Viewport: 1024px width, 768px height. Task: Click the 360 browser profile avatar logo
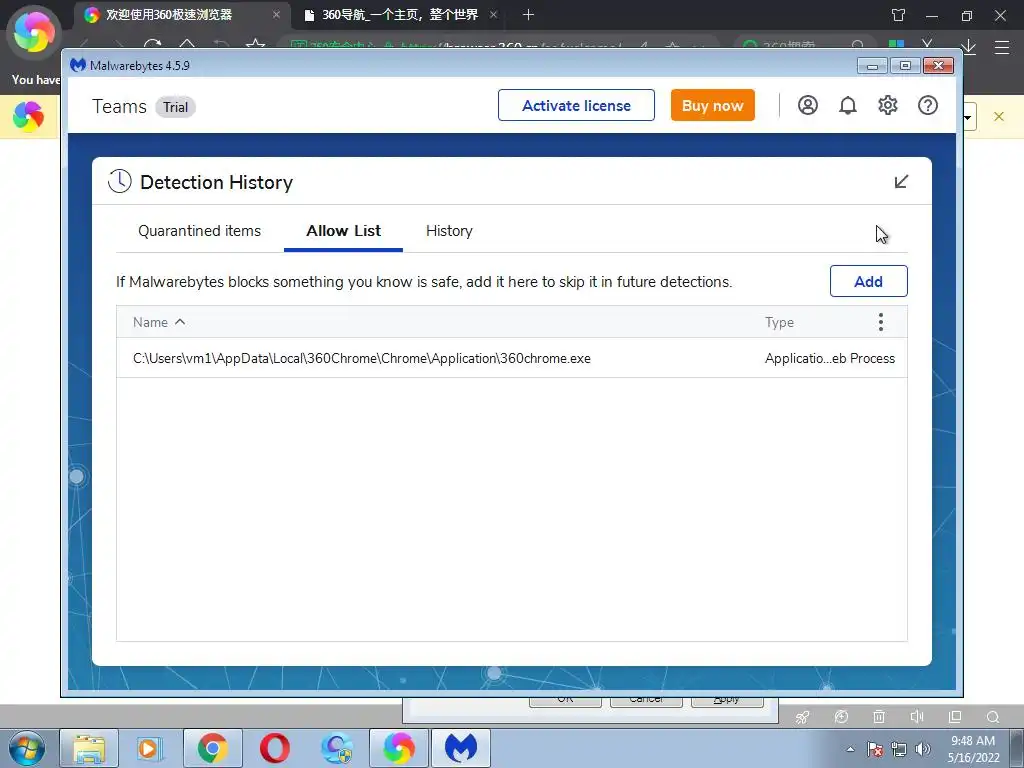[x=34, y=33]
